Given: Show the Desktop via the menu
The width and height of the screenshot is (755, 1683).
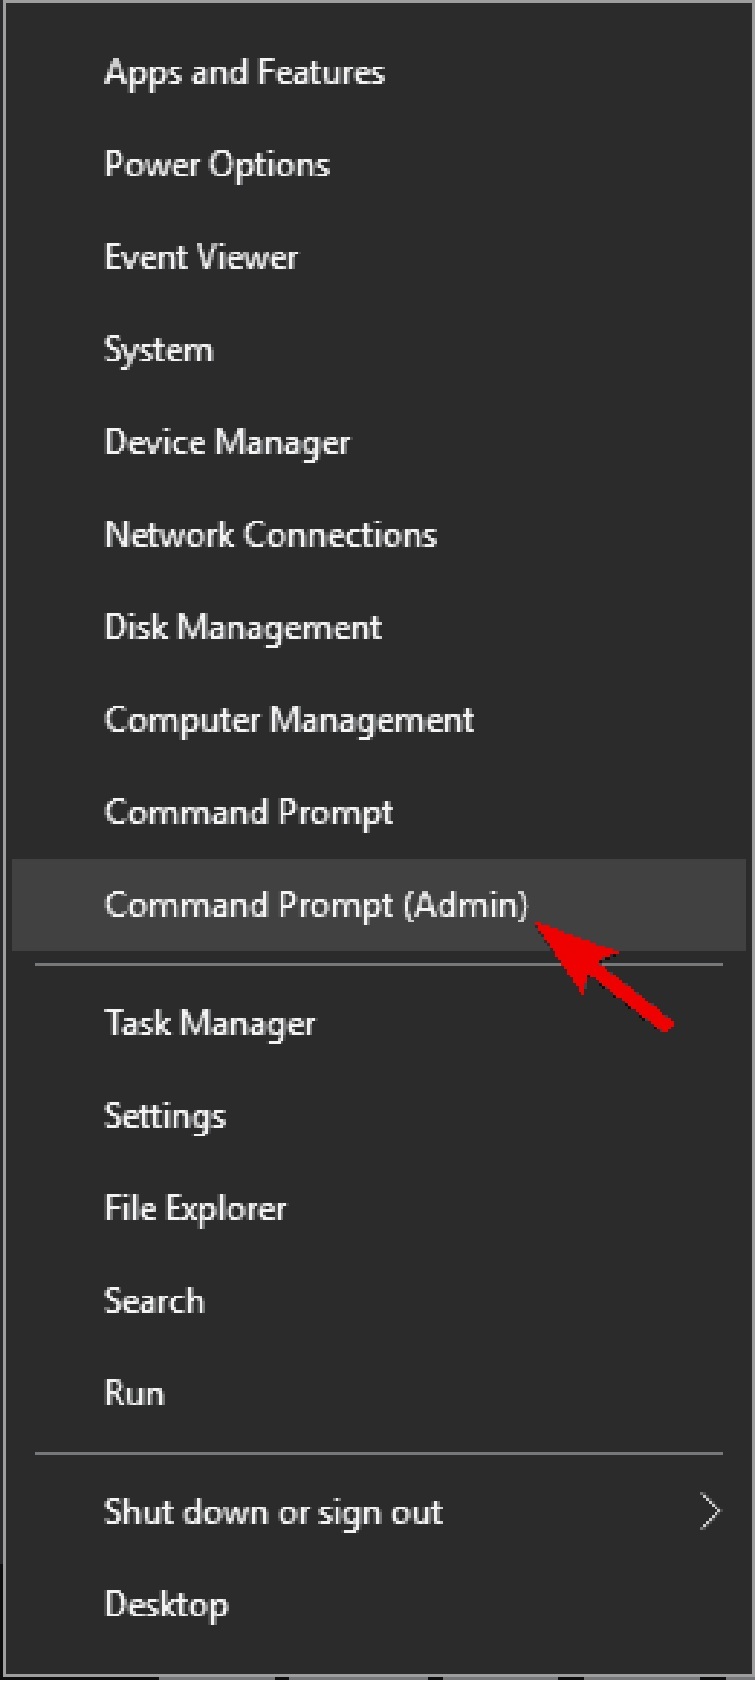Looking at the screenshot, I should 166,1604.
